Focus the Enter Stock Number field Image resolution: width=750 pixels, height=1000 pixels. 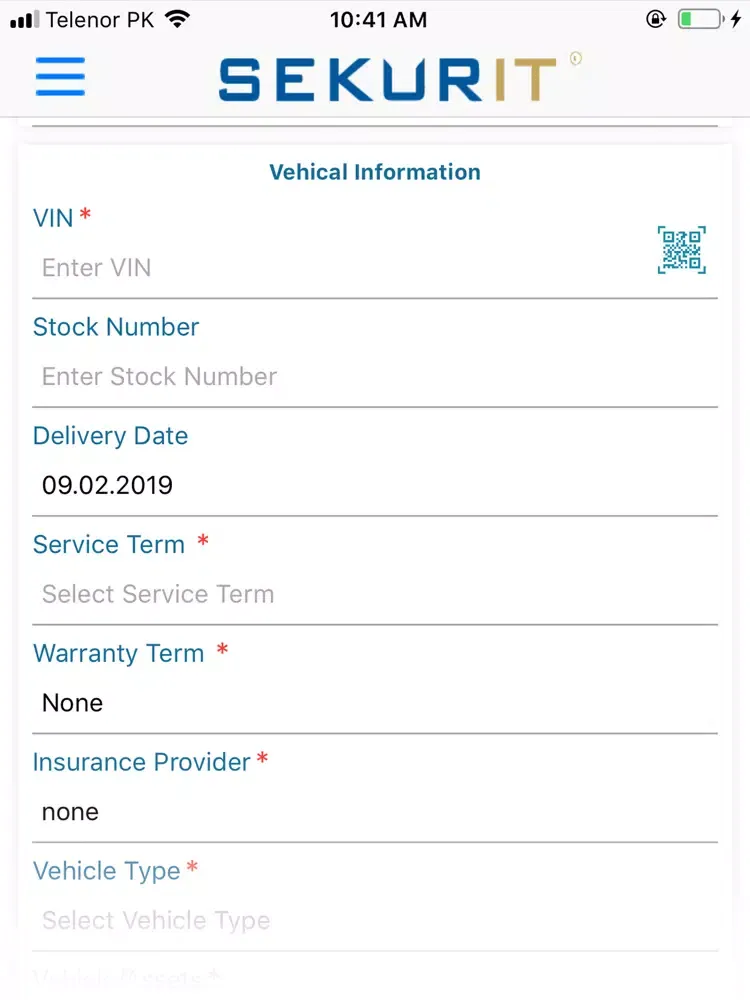point(375,377)
